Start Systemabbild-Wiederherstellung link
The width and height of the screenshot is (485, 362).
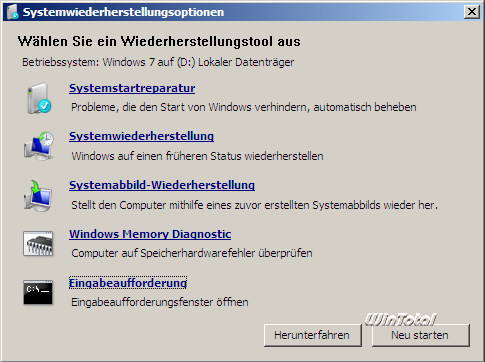tap(162, 185)
